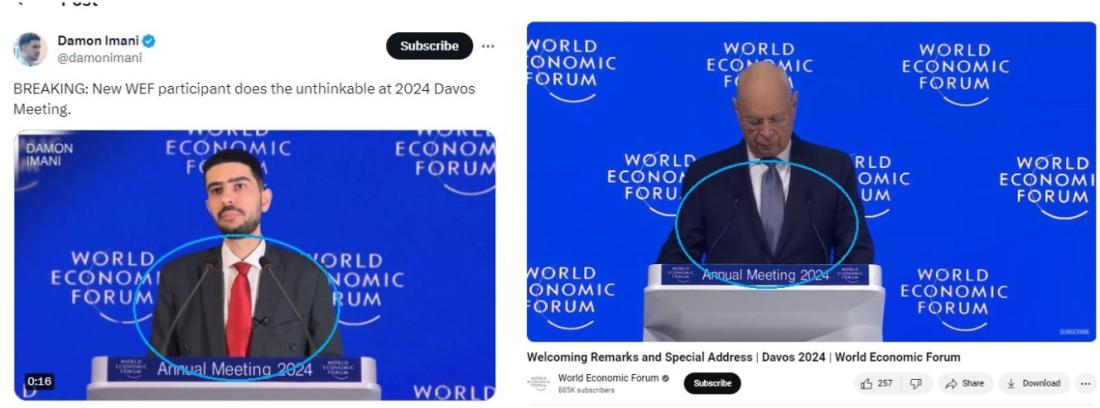1100x408 pixels.
Task: Subscribe to the World Economic Forum channel
Action: point(712,383)
